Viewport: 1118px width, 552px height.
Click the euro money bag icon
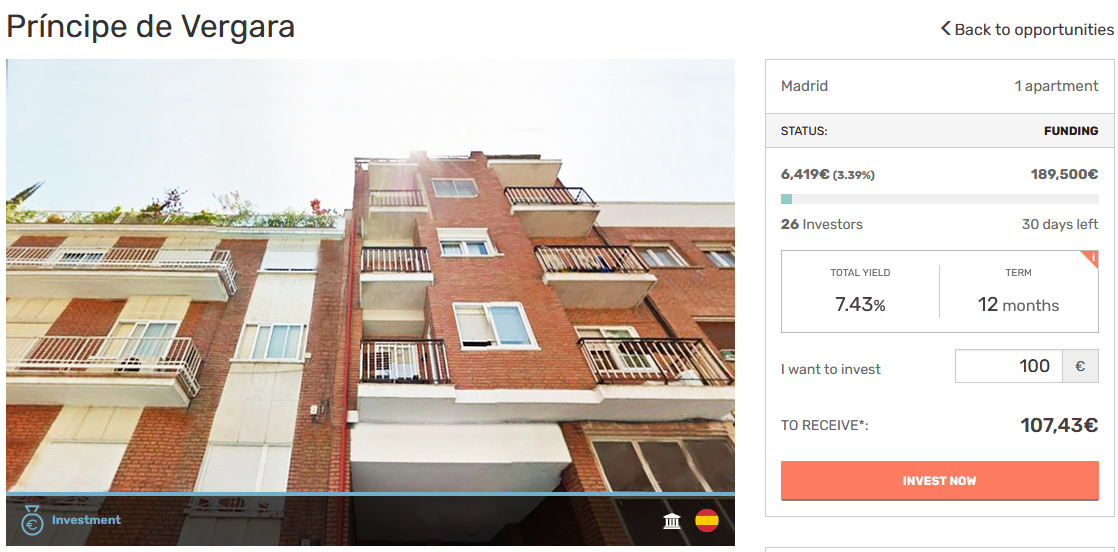pos(31,521)
